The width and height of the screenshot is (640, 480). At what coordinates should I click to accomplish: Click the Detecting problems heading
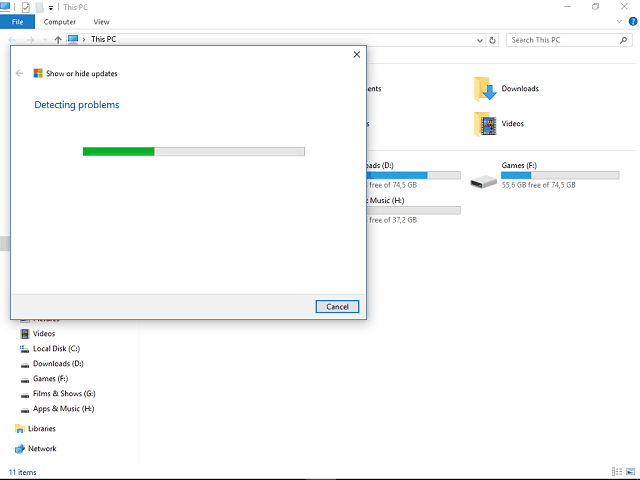tap(77, 104)
